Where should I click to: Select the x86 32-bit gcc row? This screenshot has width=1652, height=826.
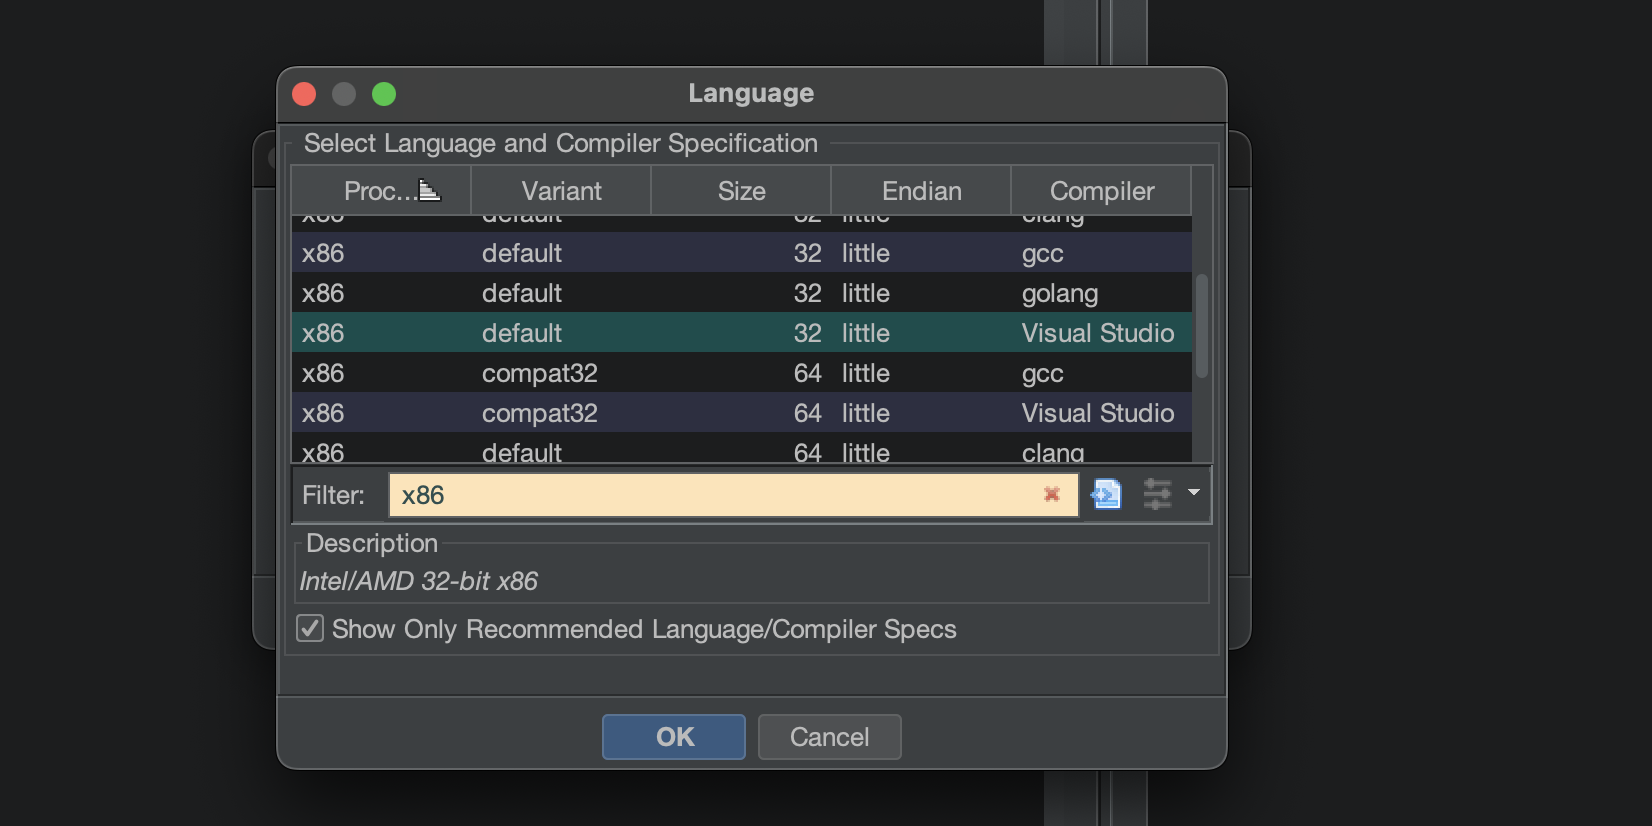(x=741, y=253)
